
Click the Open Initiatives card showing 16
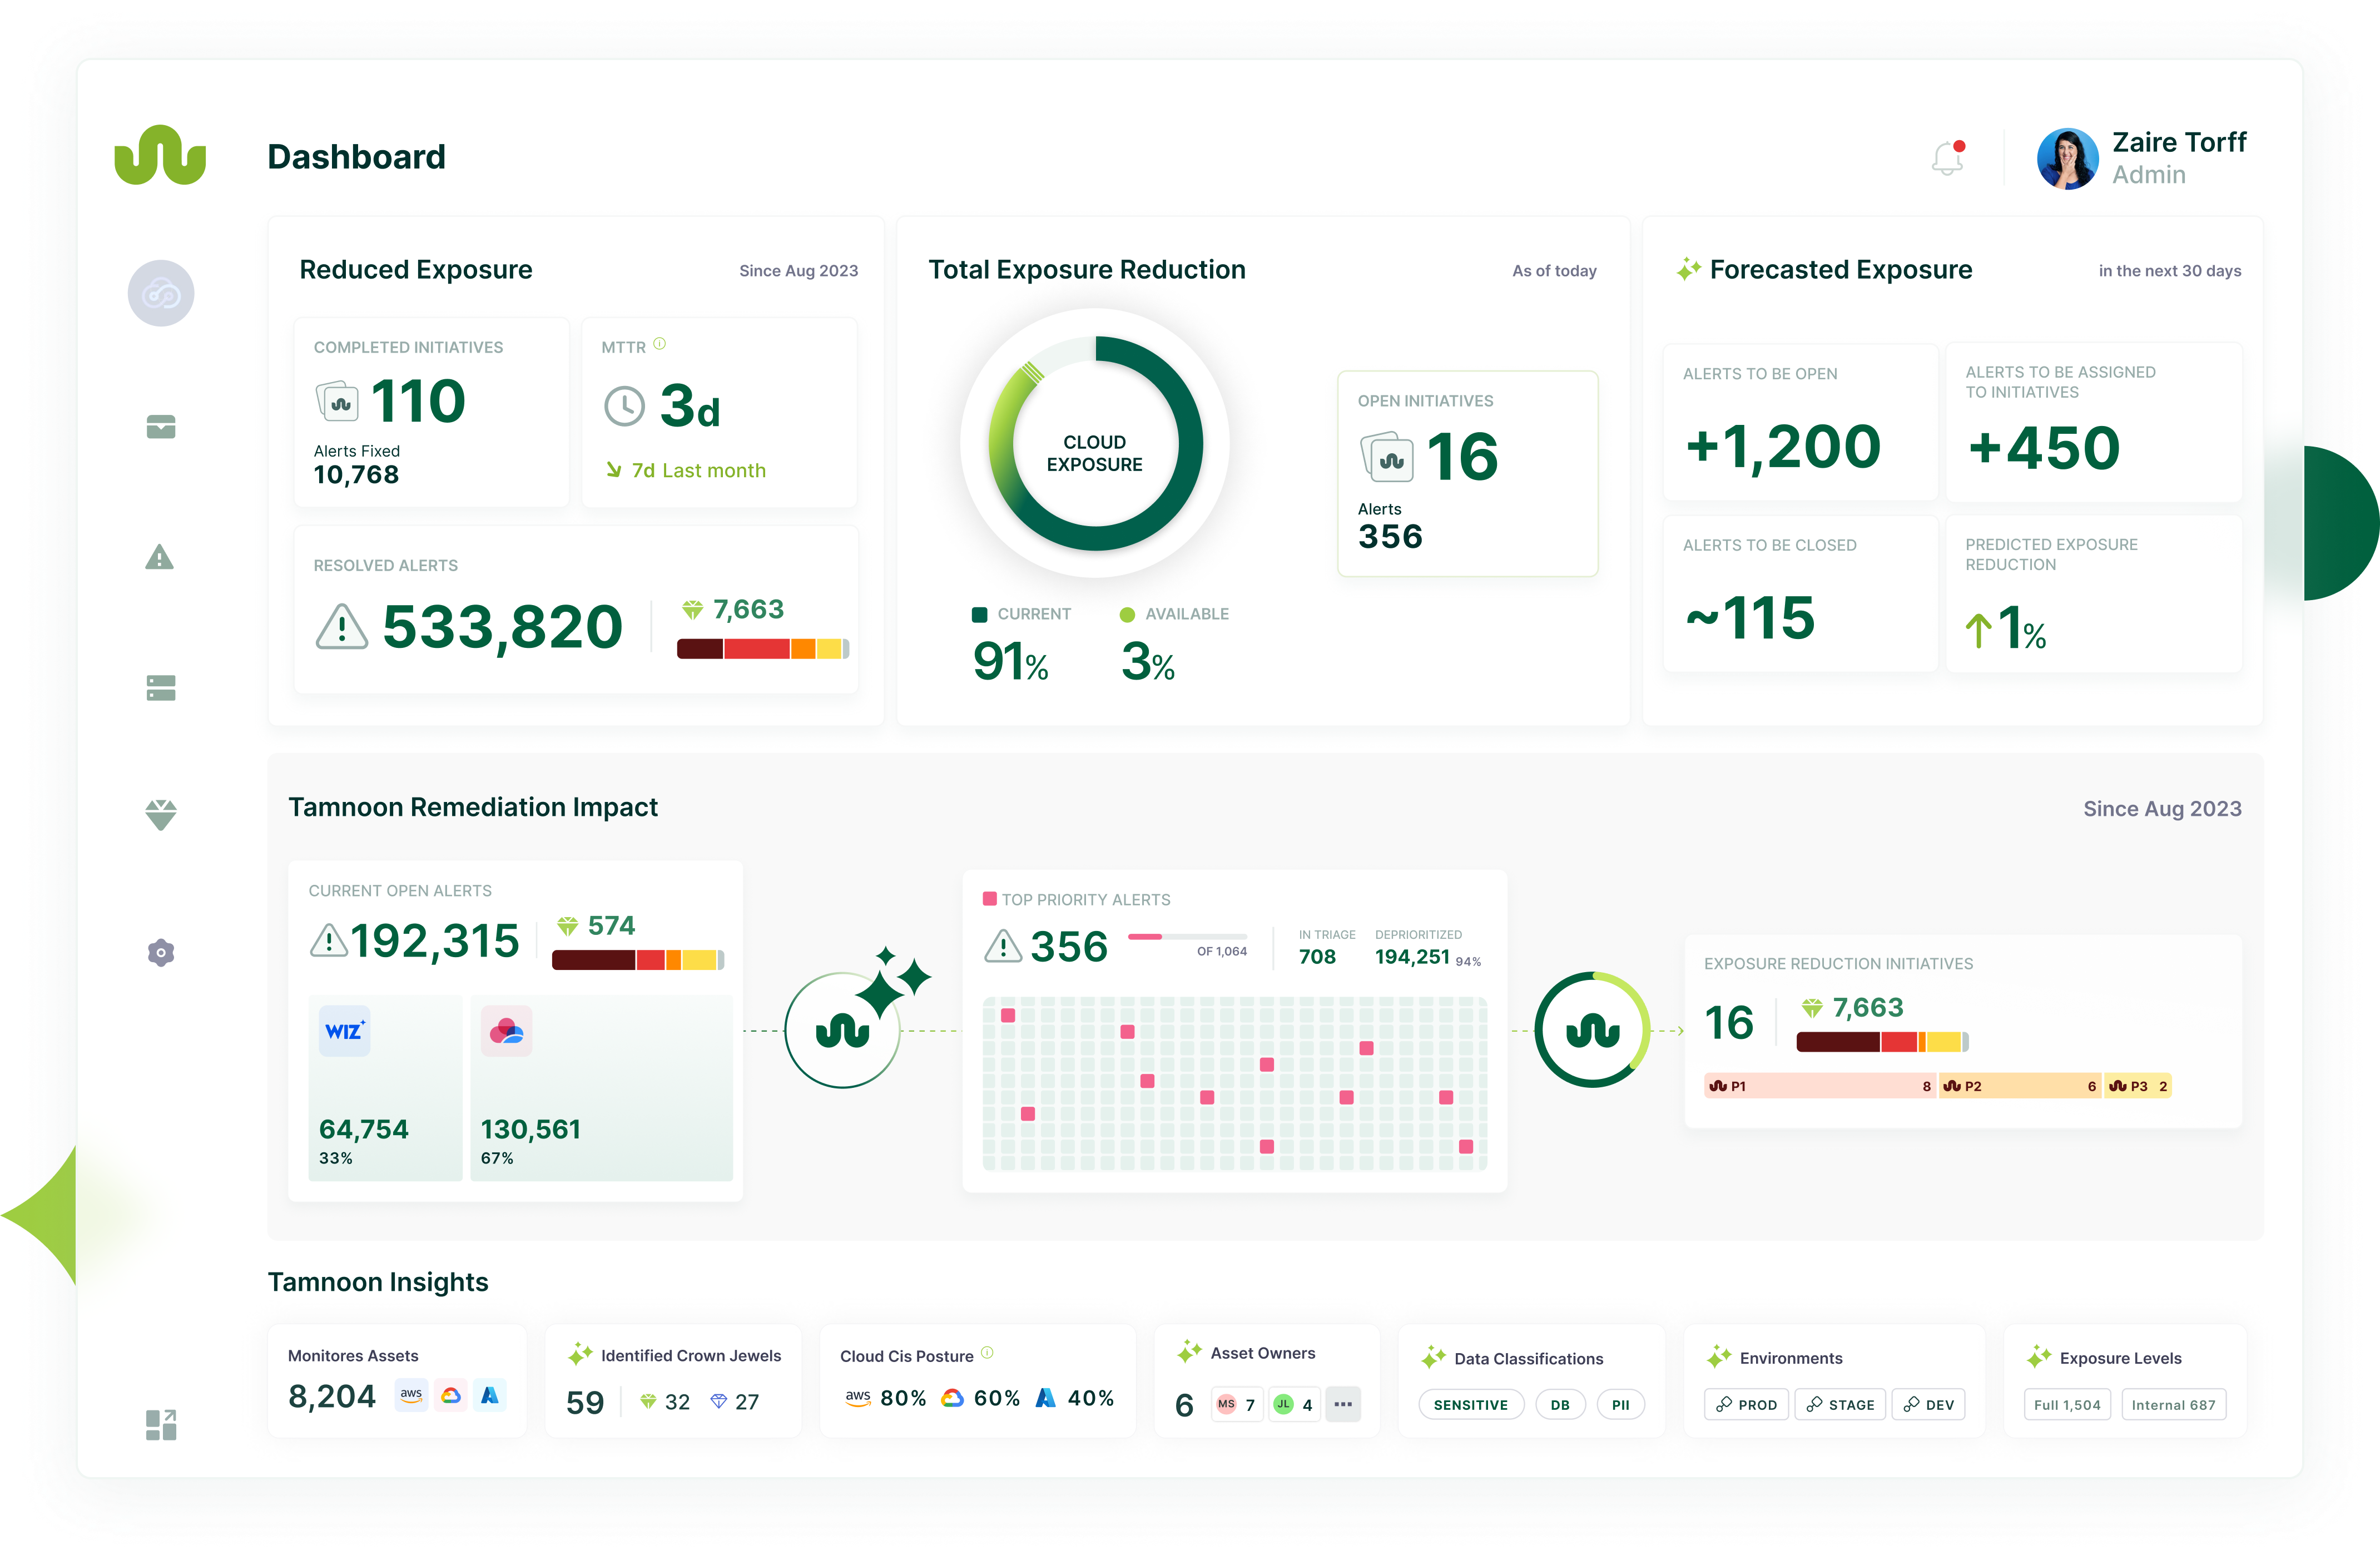pyautogui.click(x=1467, y=473)
